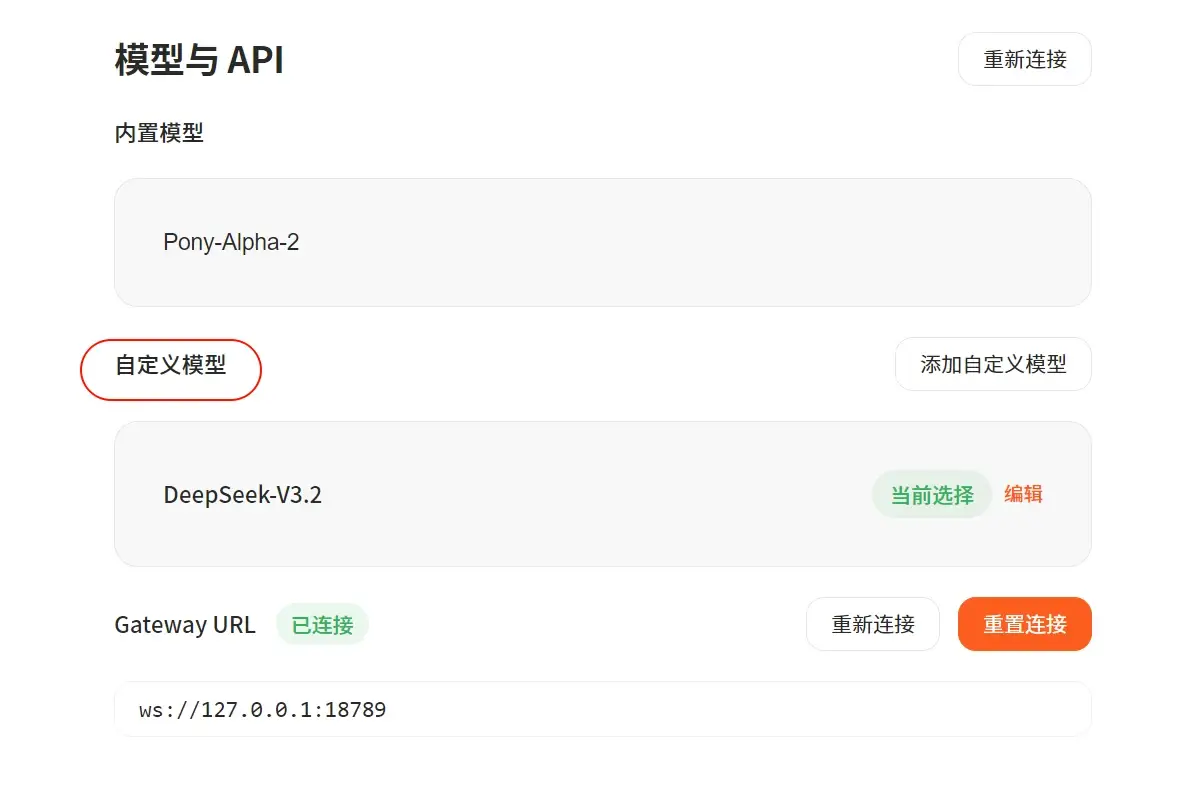Click the 内置模型 section label
This screenshot has height=791, width=1204.
(x=159, y=133)
